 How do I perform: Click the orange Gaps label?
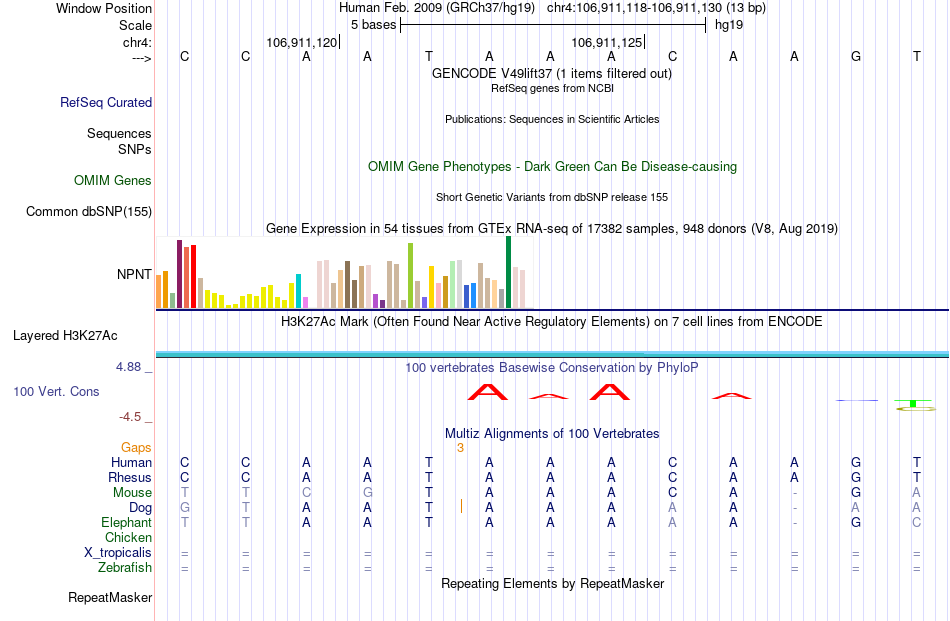pos(136,447)
